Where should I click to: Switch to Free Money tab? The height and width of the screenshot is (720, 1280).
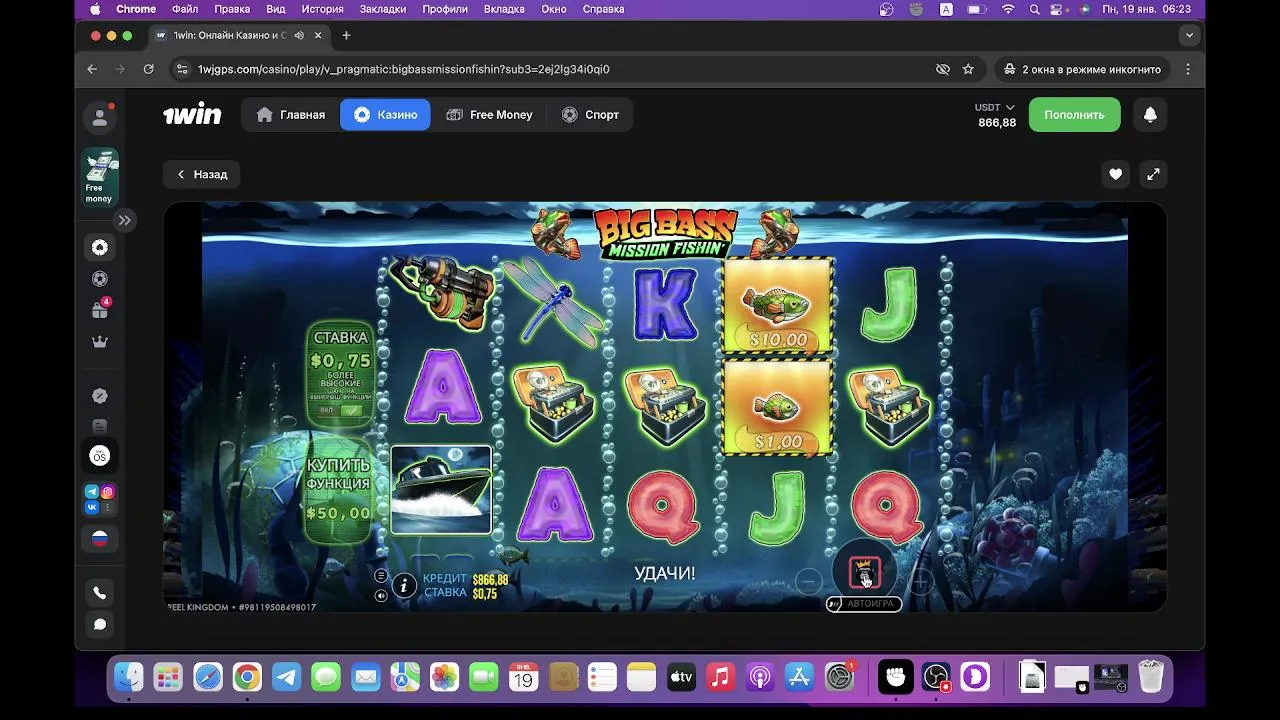(489, 115)
